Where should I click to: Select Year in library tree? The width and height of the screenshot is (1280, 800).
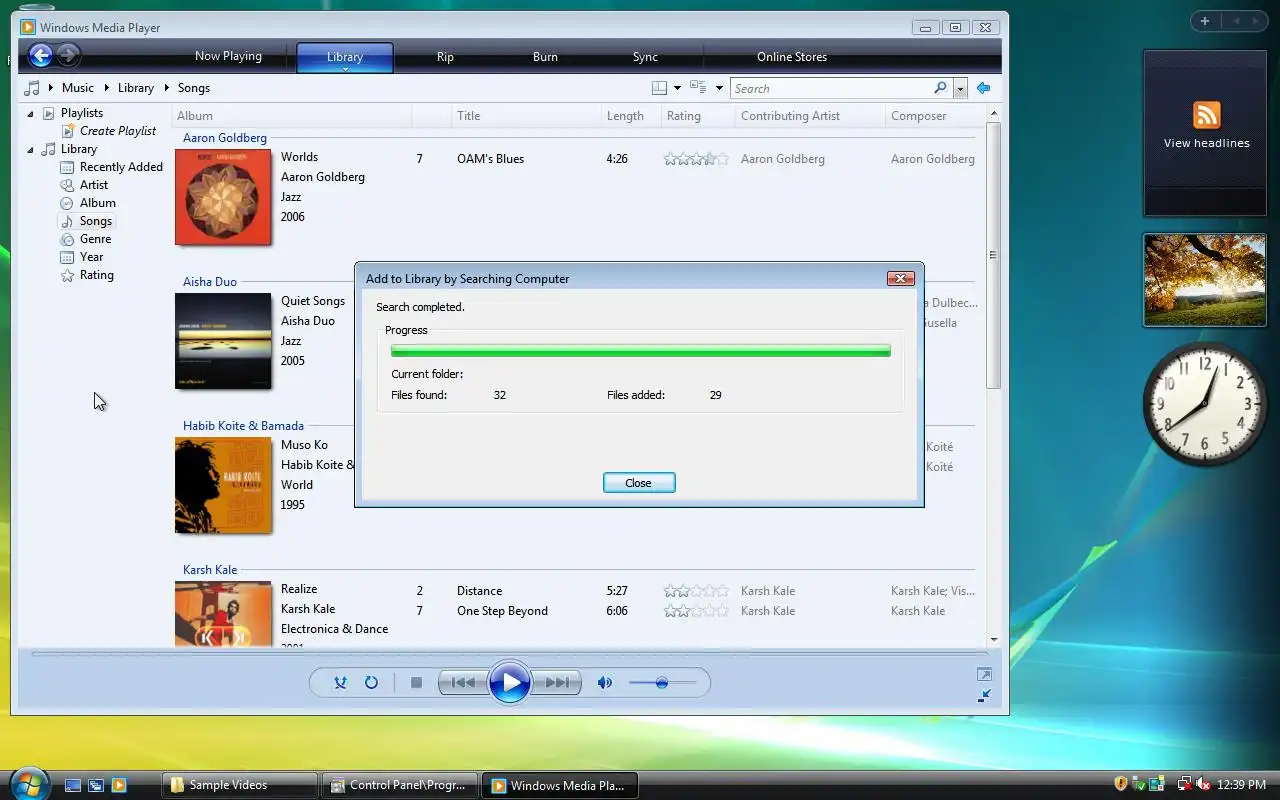click(x=91, y=257)
